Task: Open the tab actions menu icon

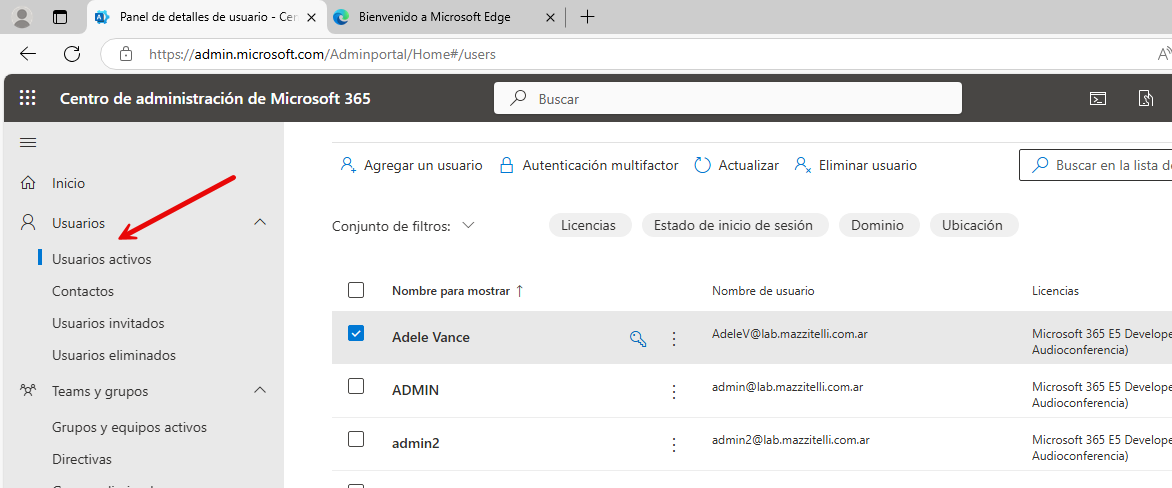Action: (60, 16)
